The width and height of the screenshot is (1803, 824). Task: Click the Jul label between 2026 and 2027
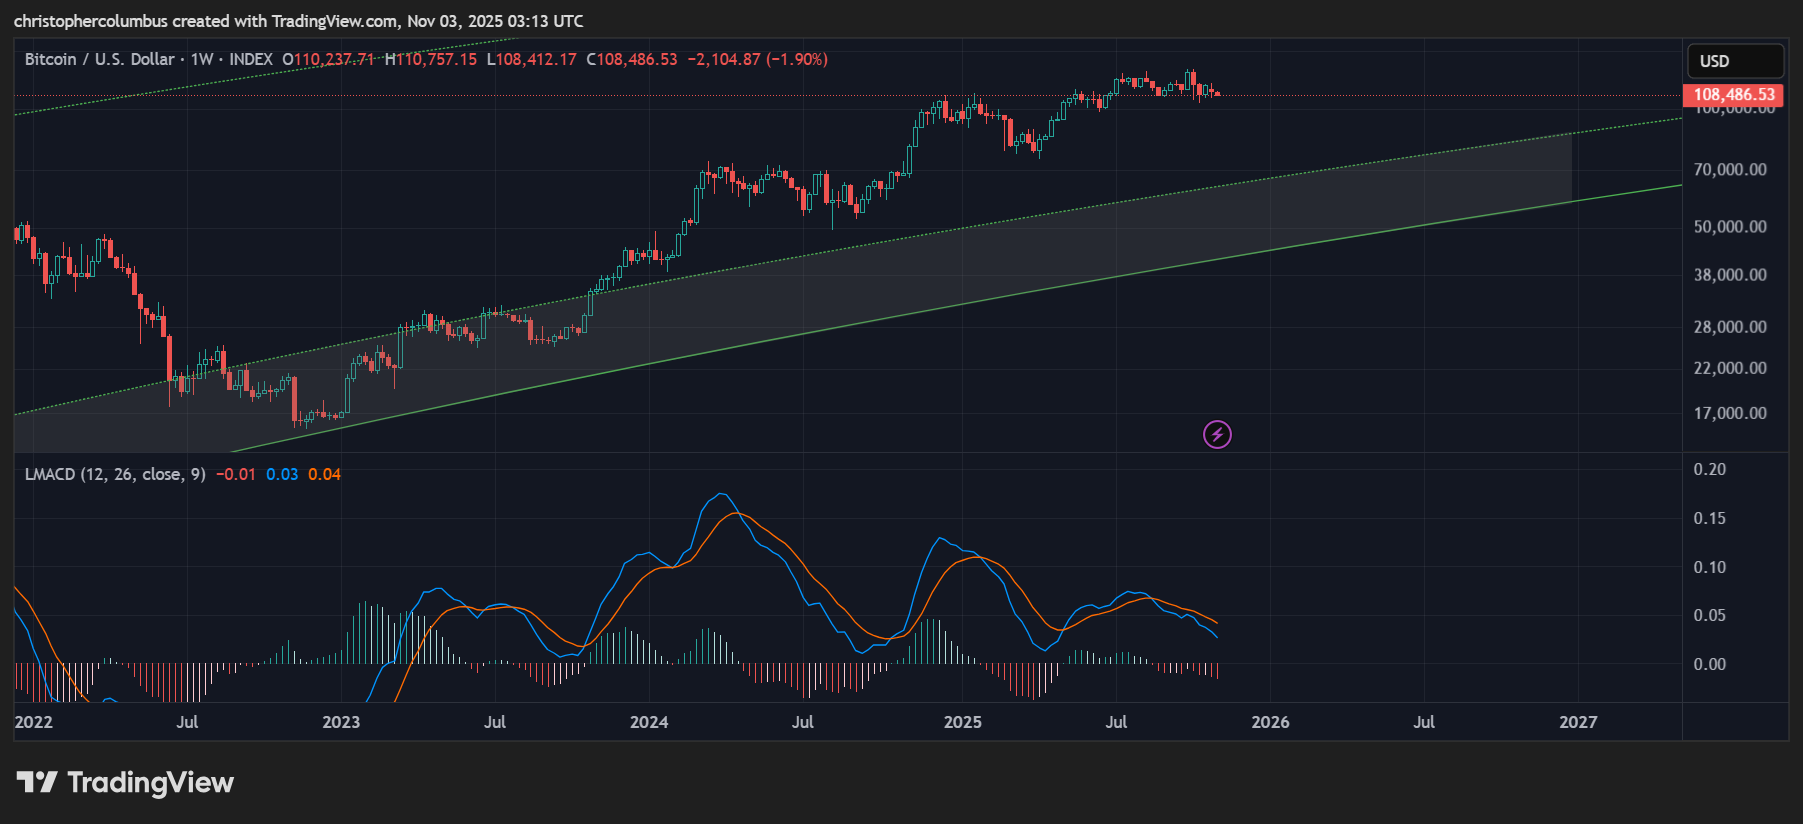[x=1424, y=722]
